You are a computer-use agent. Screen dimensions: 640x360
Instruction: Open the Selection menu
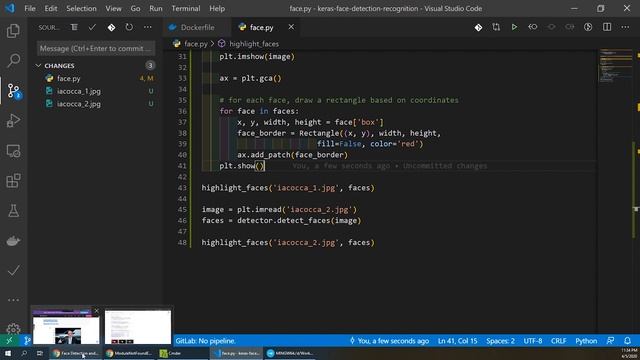coord(81,8)
